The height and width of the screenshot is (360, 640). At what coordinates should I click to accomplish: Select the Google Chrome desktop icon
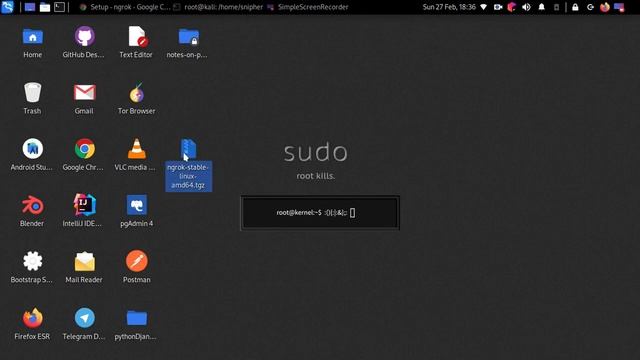click(x=84, y=155)
